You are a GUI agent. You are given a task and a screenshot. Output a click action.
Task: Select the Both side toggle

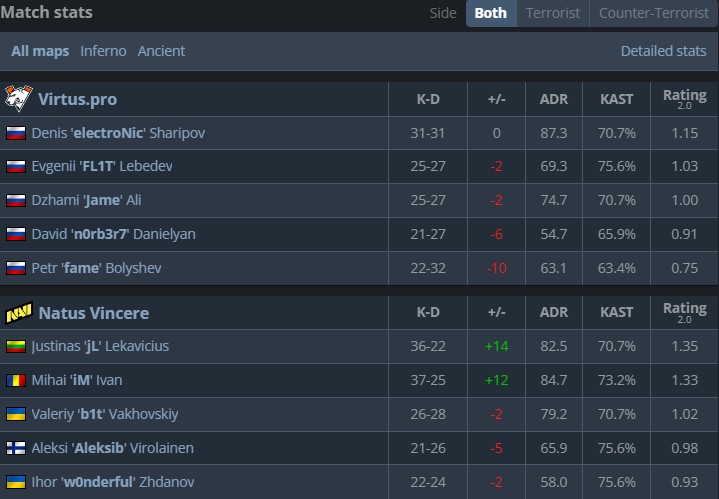pyautogui.click(x=490, y=13)
